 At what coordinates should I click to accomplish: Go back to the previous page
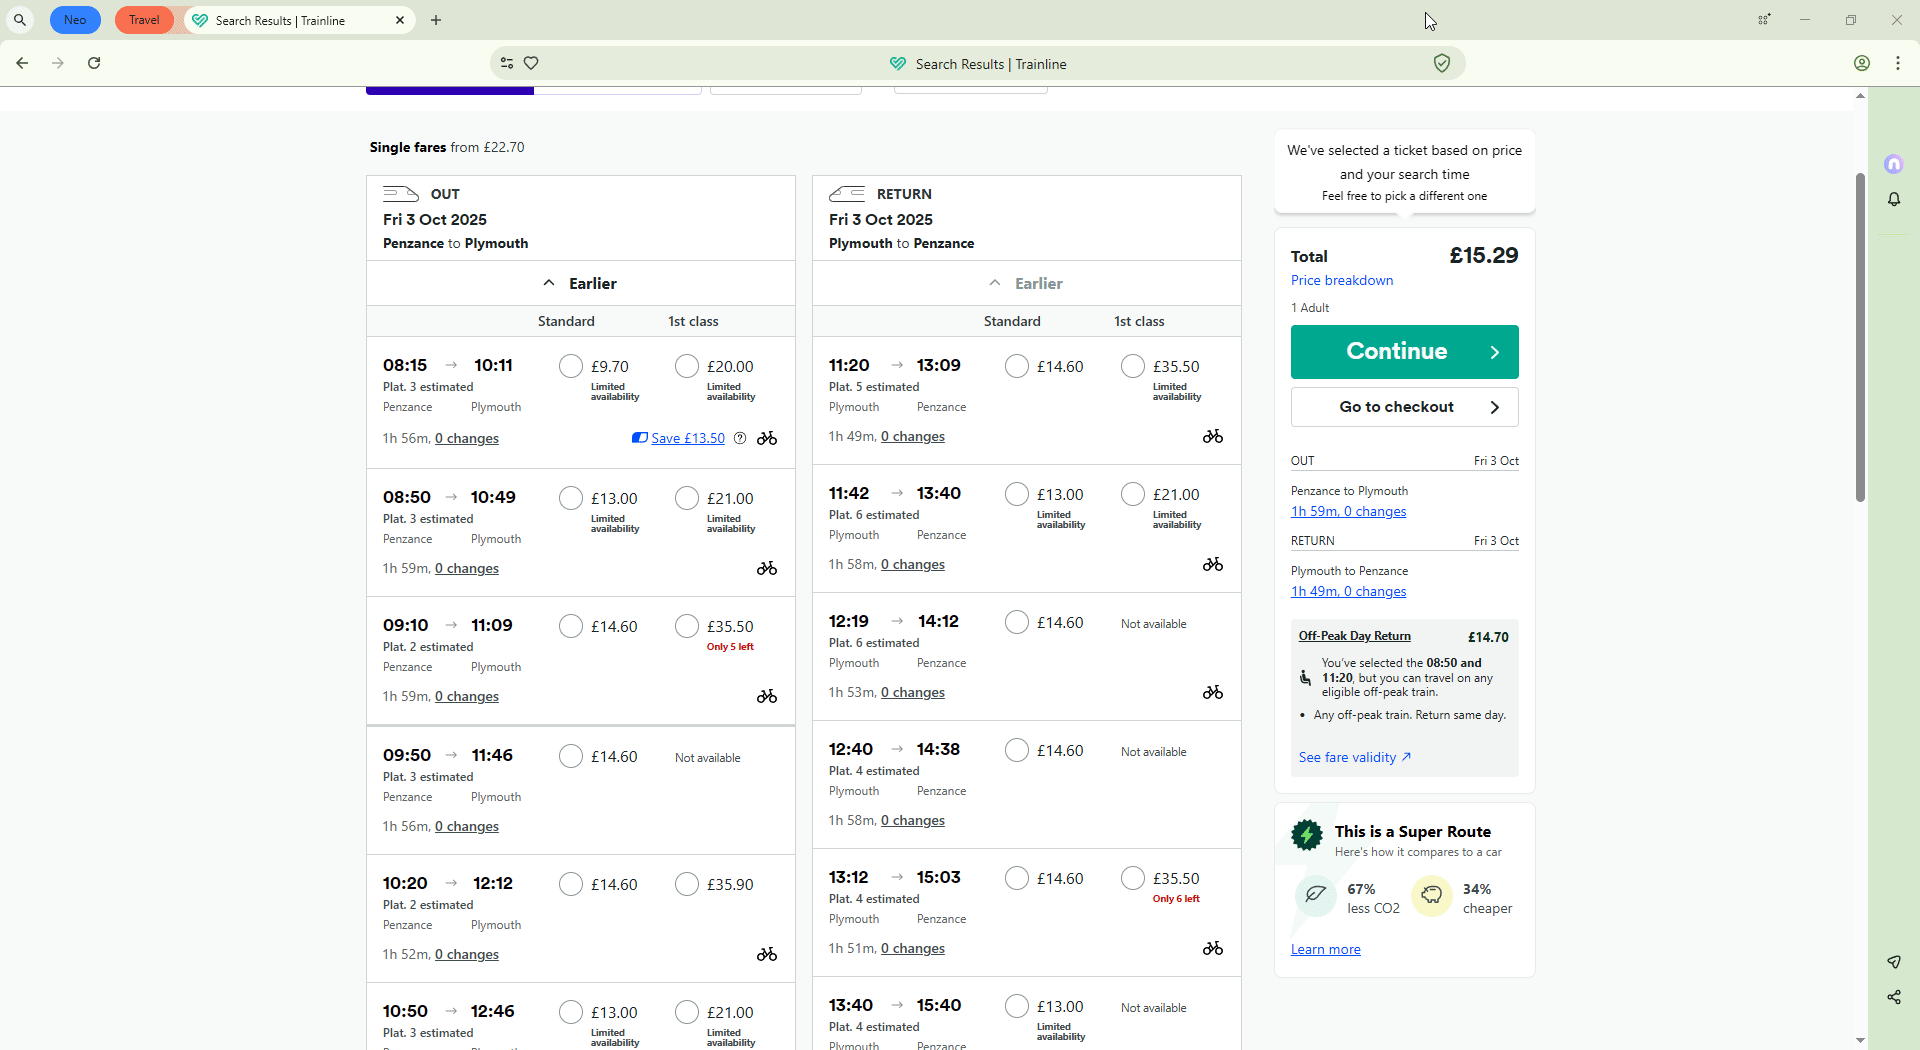pyautogui.click(x=22, y=63)
